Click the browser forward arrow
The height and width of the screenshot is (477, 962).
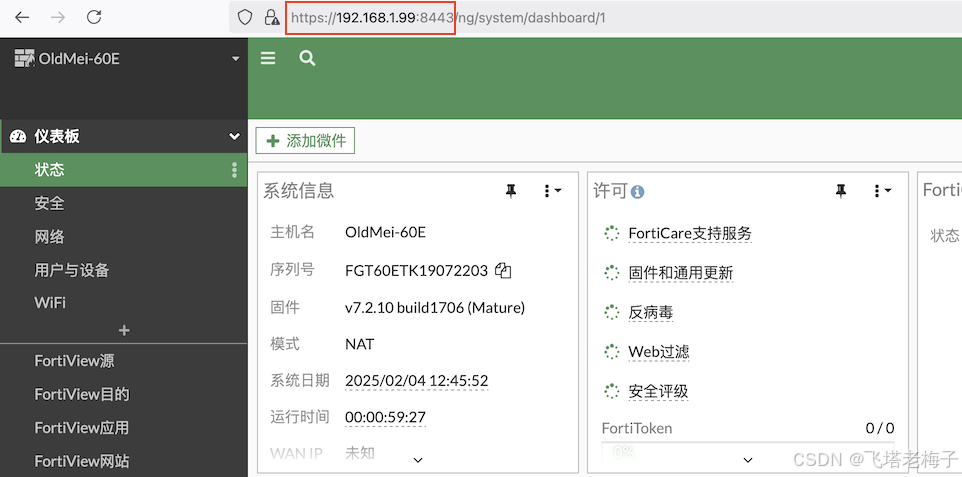[x=58, y=17]
